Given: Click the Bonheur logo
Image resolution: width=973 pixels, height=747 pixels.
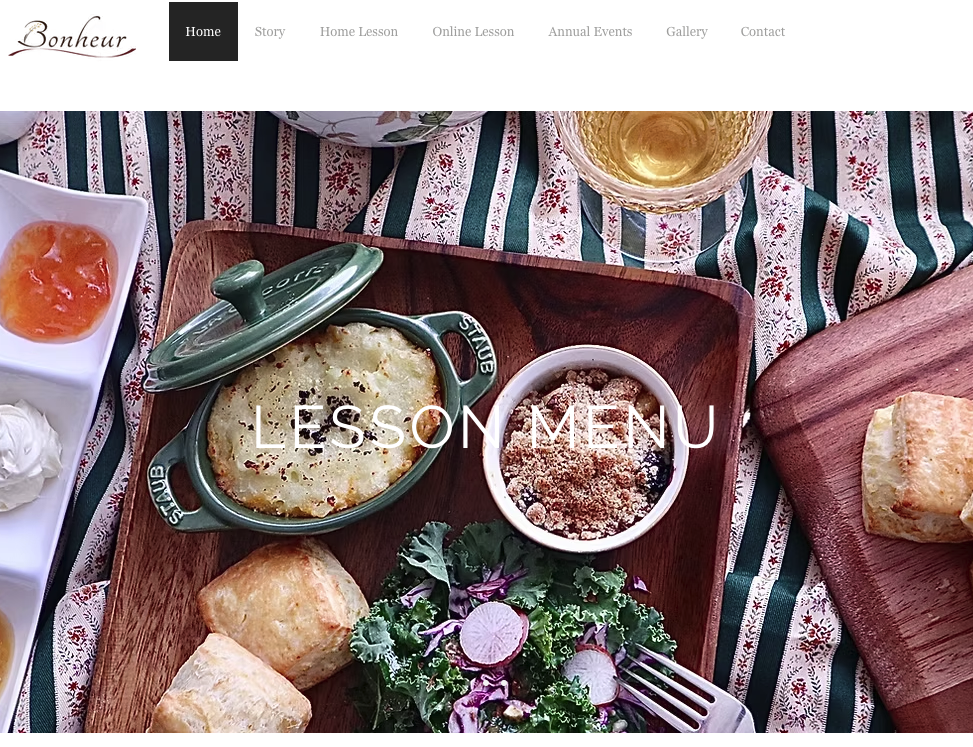Looking at the screenshot, I should [72, 37].
